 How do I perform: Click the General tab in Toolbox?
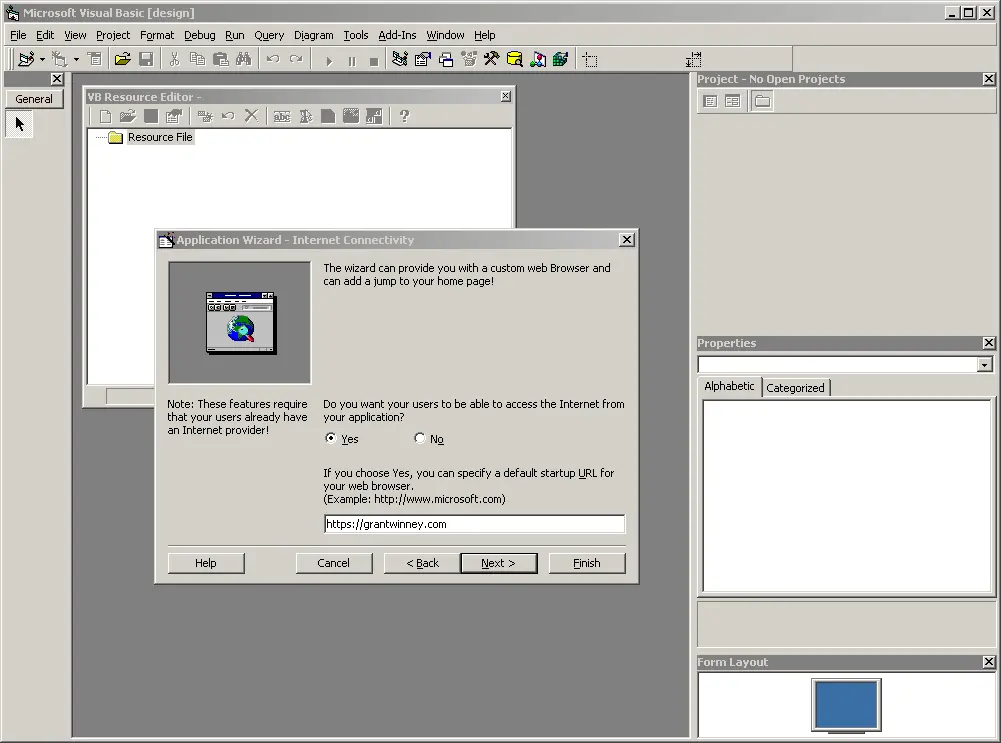tap(34, 99)
